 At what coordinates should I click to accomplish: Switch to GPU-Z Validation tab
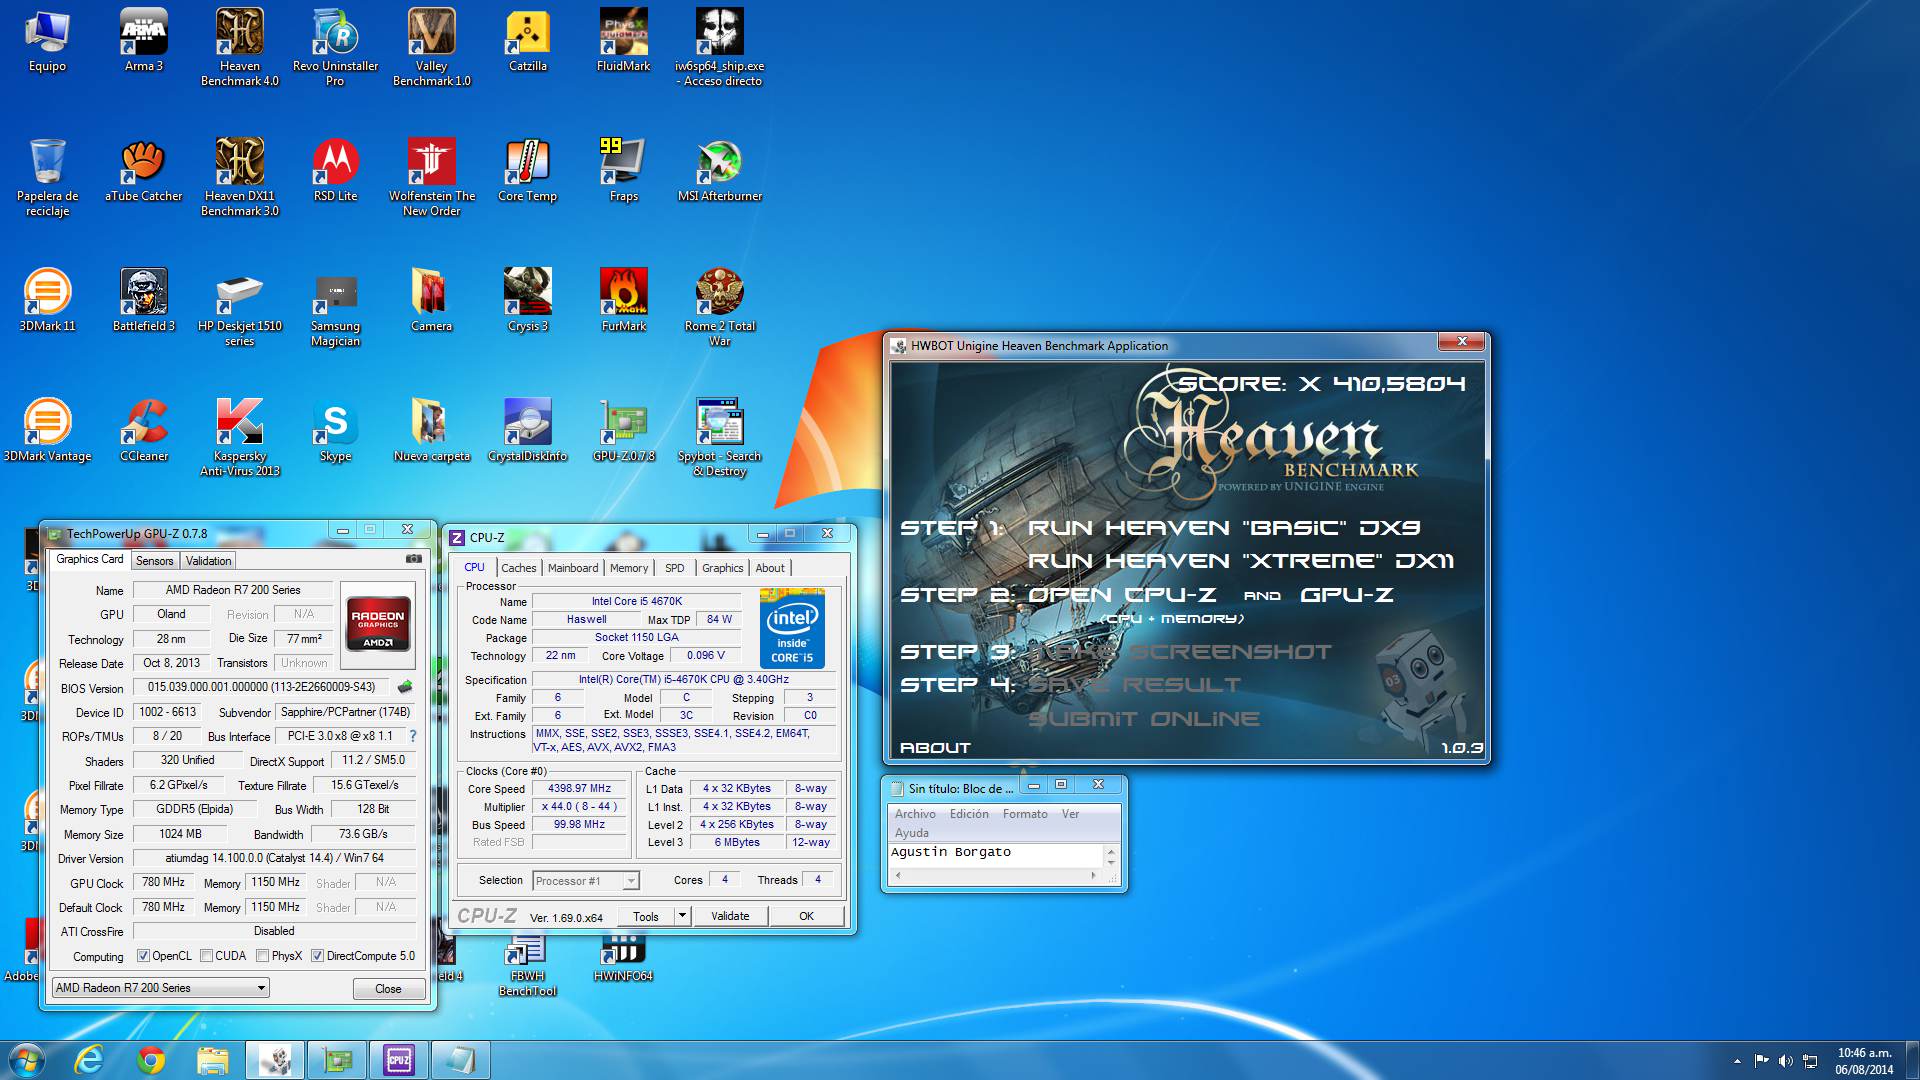click(x=208, y=561)
